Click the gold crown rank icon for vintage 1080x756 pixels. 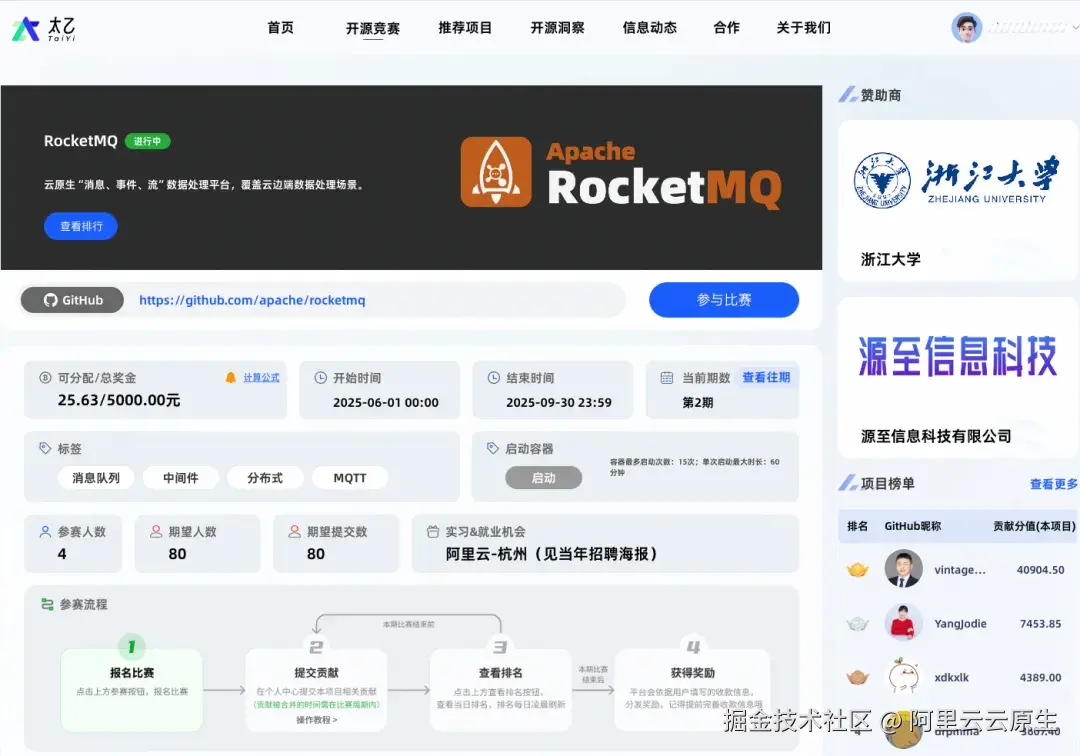[x=858, y=569]
